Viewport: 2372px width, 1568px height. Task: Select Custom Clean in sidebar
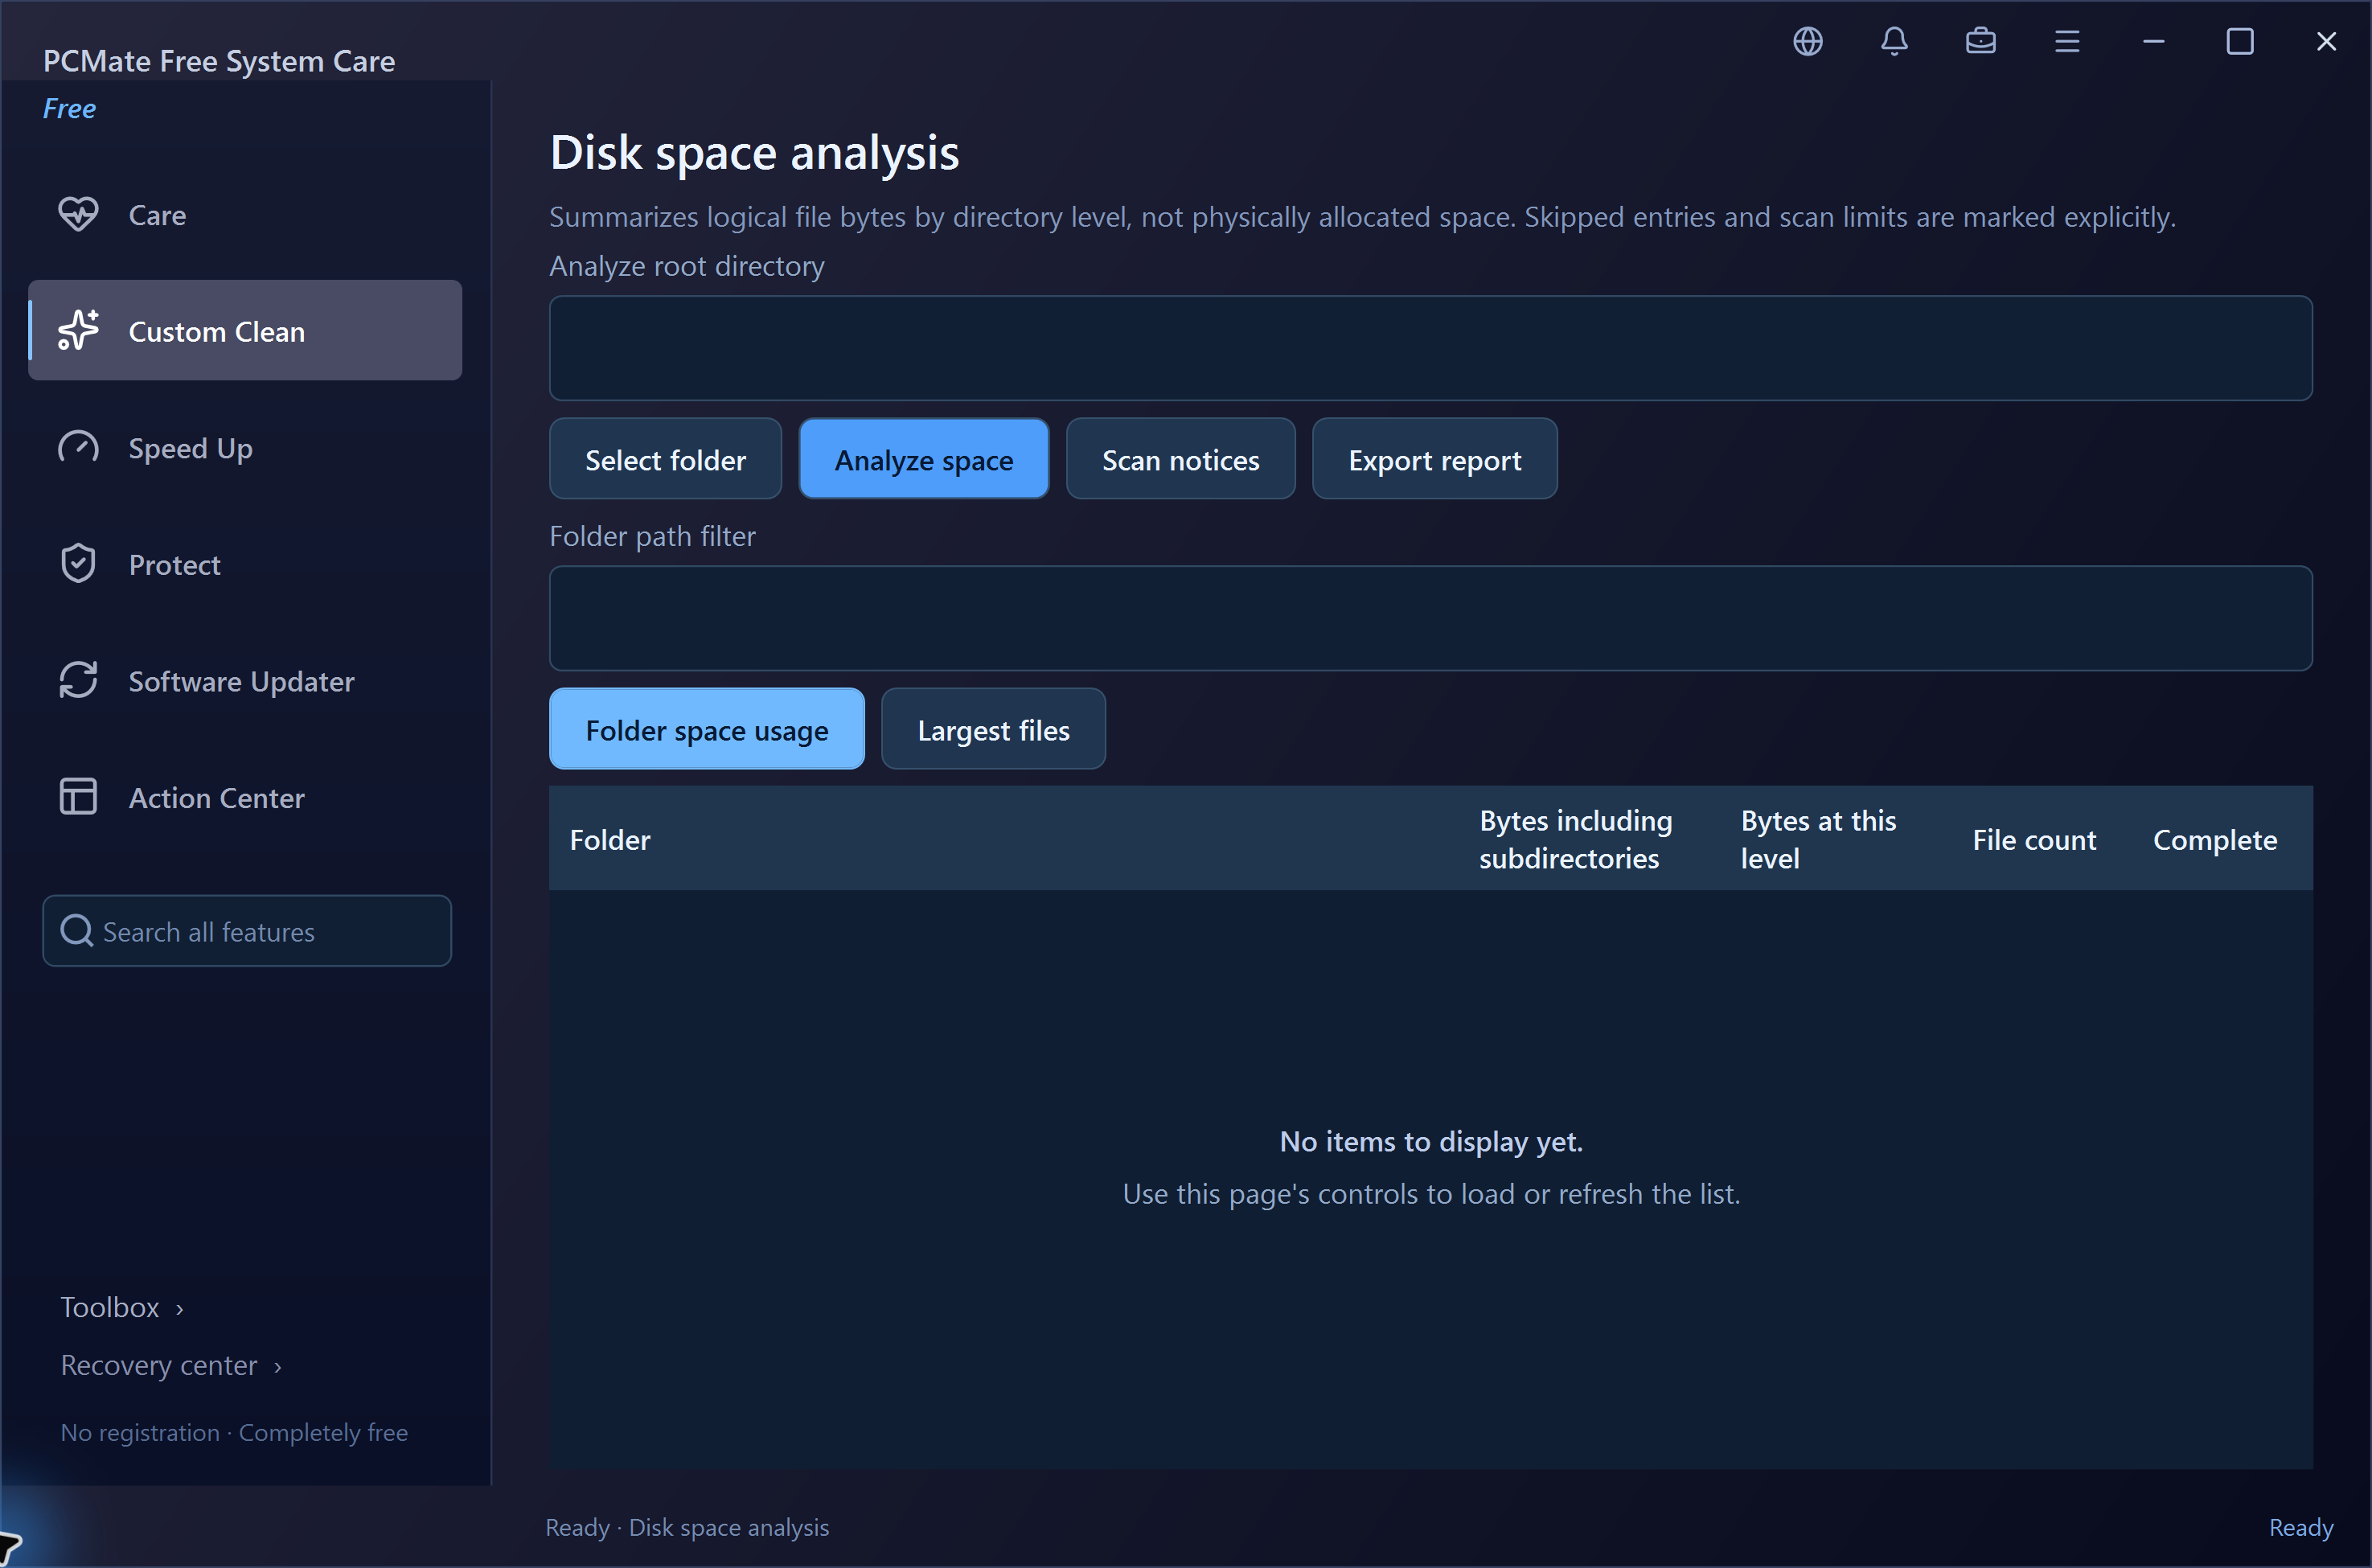(245, 330)
